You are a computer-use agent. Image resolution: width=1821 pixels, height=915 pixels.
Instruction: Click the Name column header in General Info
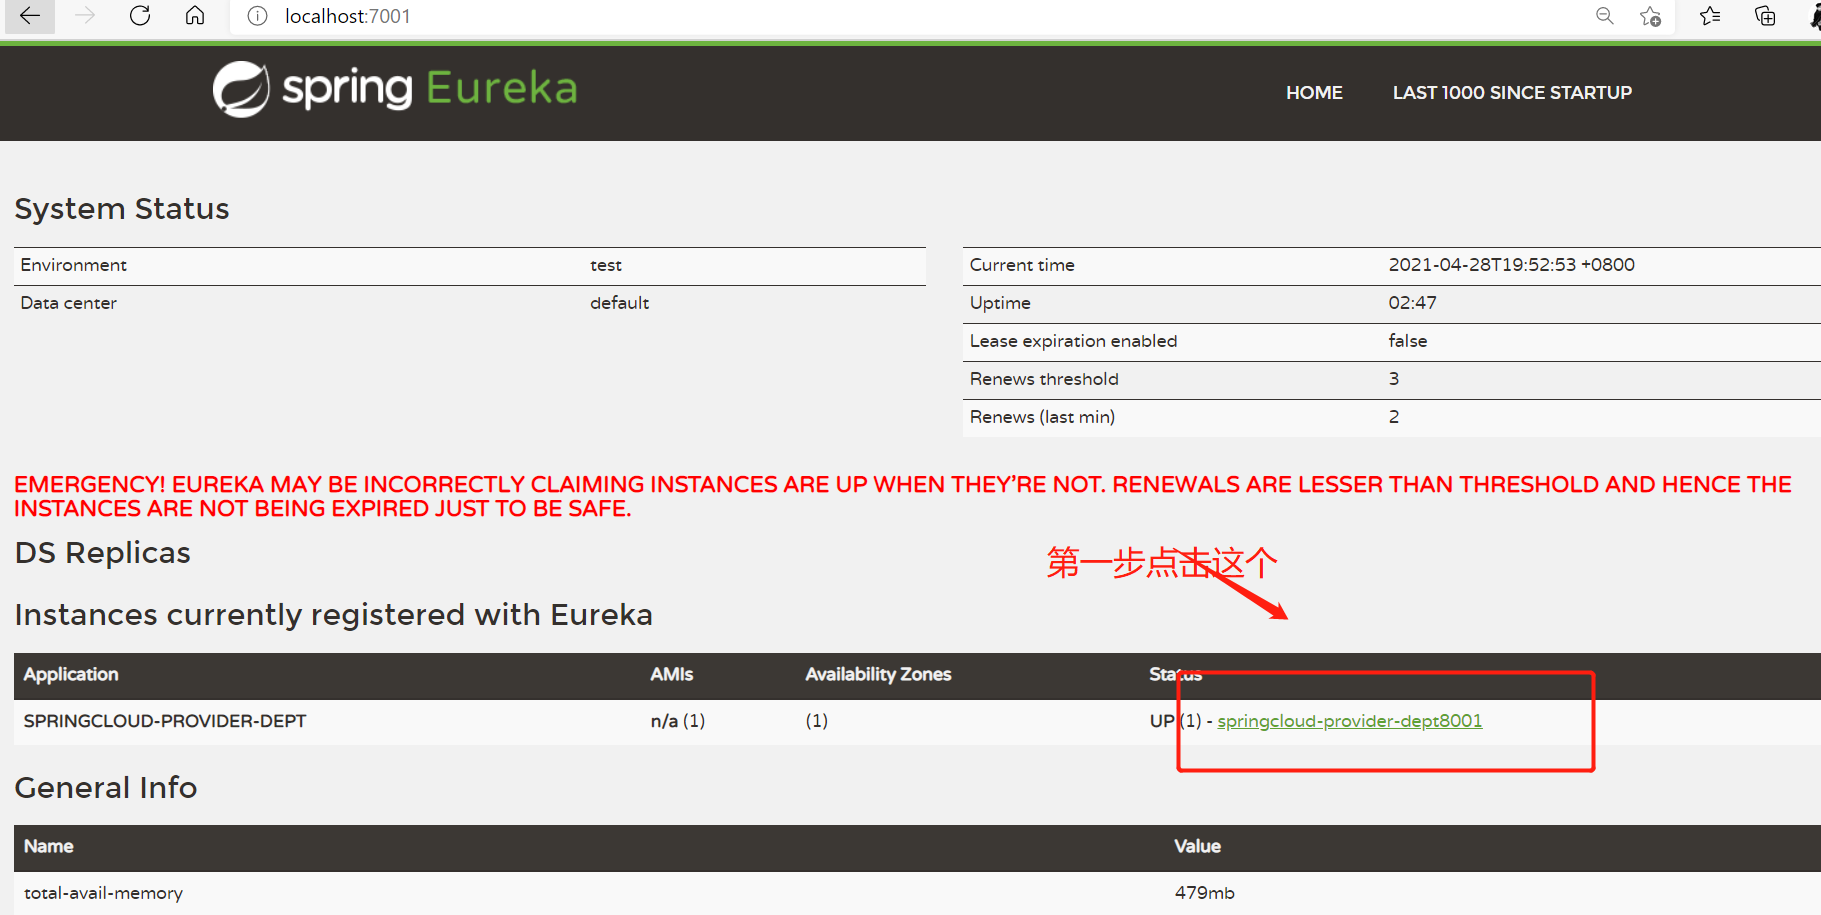(x=49, y=847)
